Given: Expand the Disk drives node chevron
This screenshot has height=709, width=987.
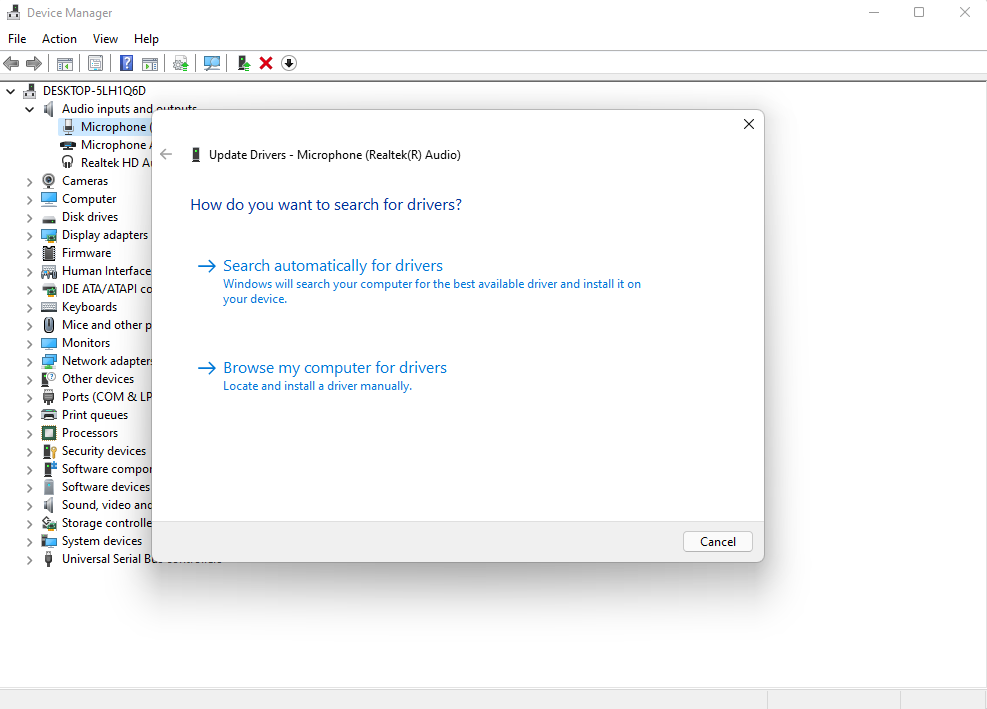Looking at the screenshot, I should [x=30, y=218].
